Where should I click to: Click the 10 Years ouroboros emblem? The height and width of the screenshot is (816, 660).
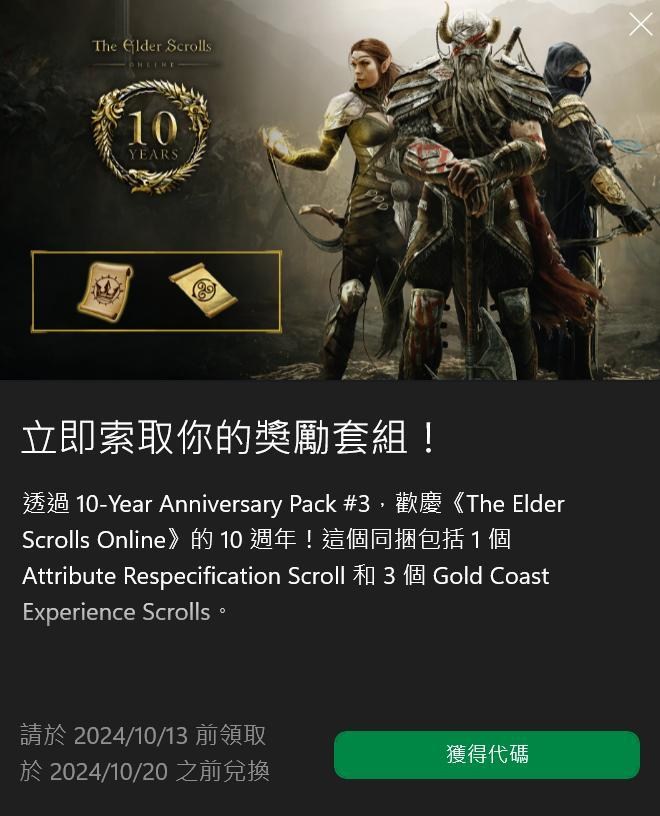click(x=151, y=136)
